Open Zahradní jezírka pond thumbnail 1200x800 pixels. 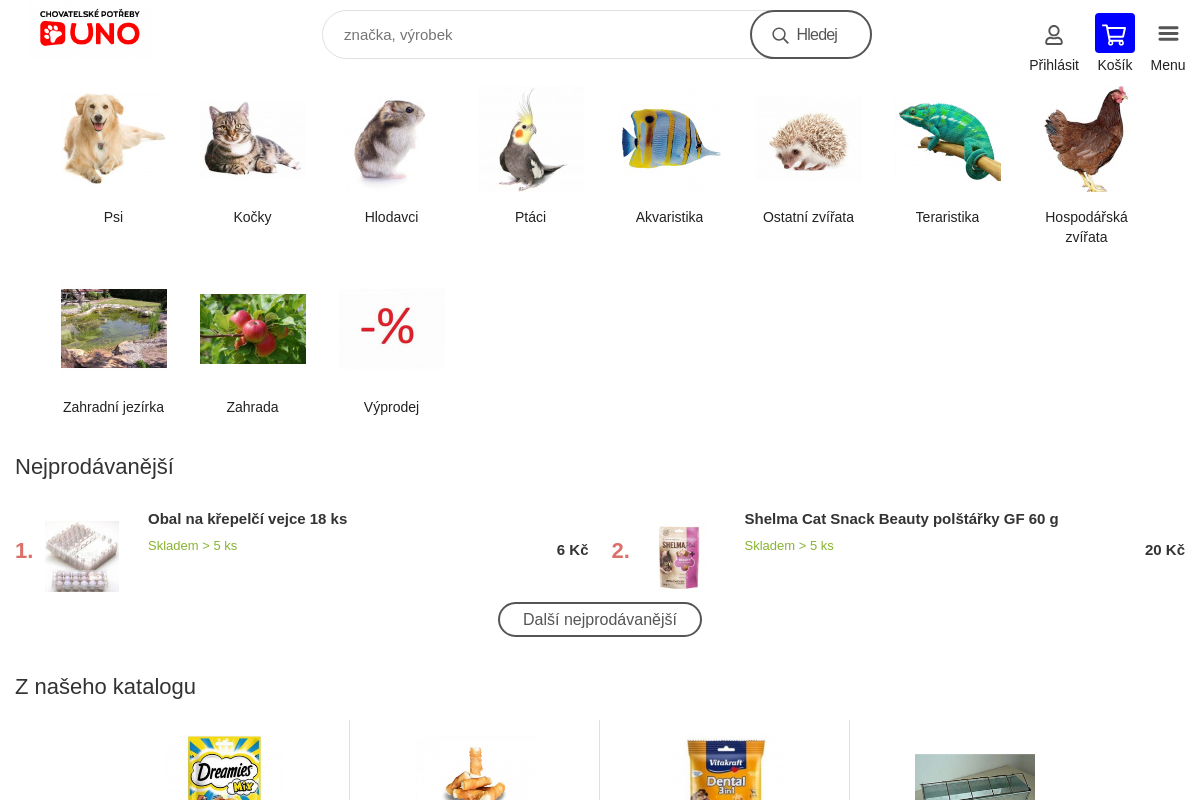click(113, 328)
